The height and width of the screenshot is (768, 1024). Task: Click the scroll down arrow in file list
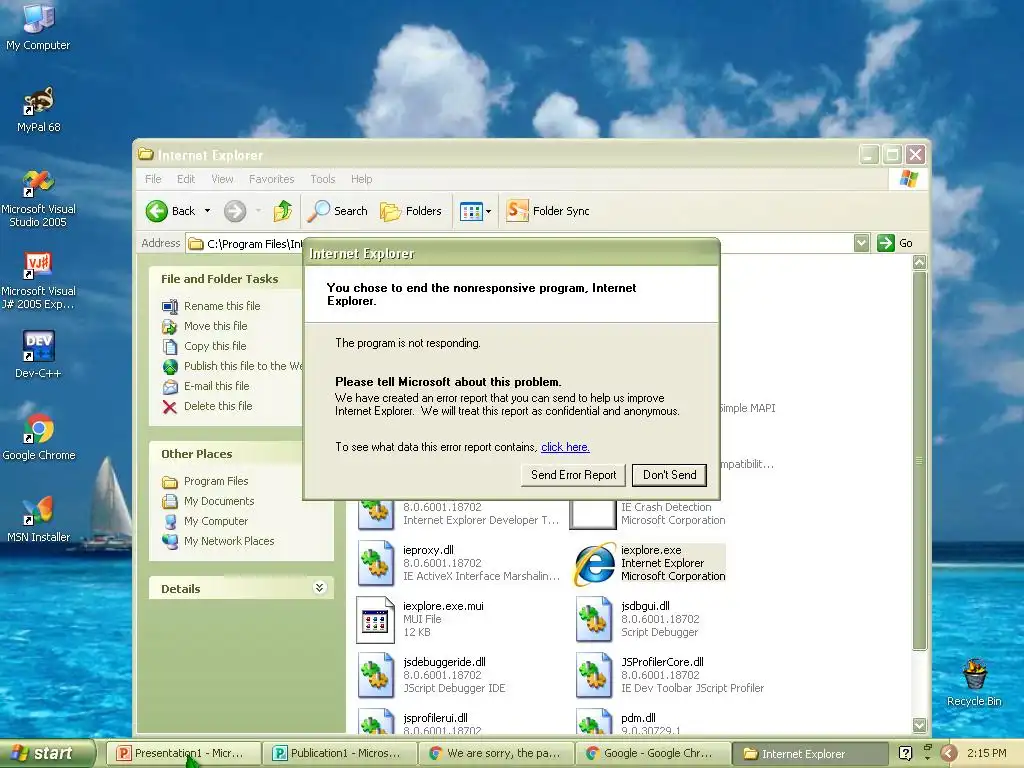(x=920, y=725)
